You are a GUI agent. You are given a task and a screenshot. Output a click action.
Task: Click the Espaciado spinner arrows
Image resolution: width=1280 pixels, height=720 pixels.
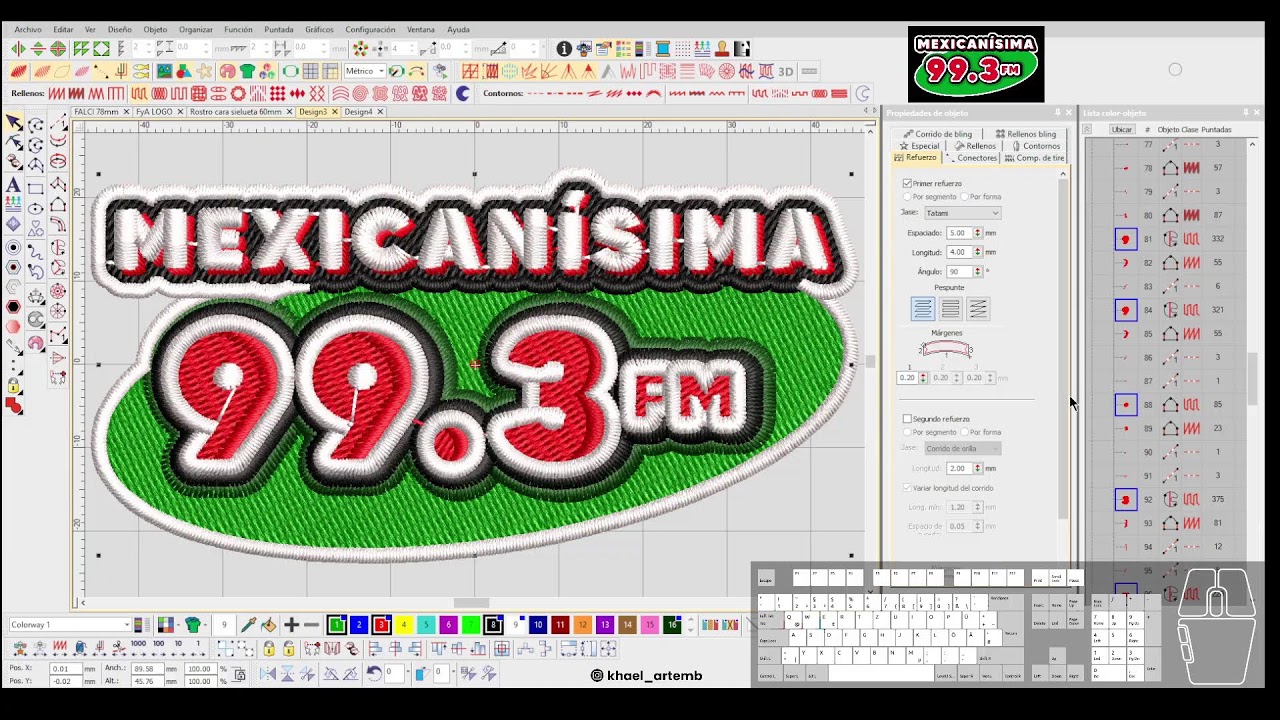[x=978, y=233]
